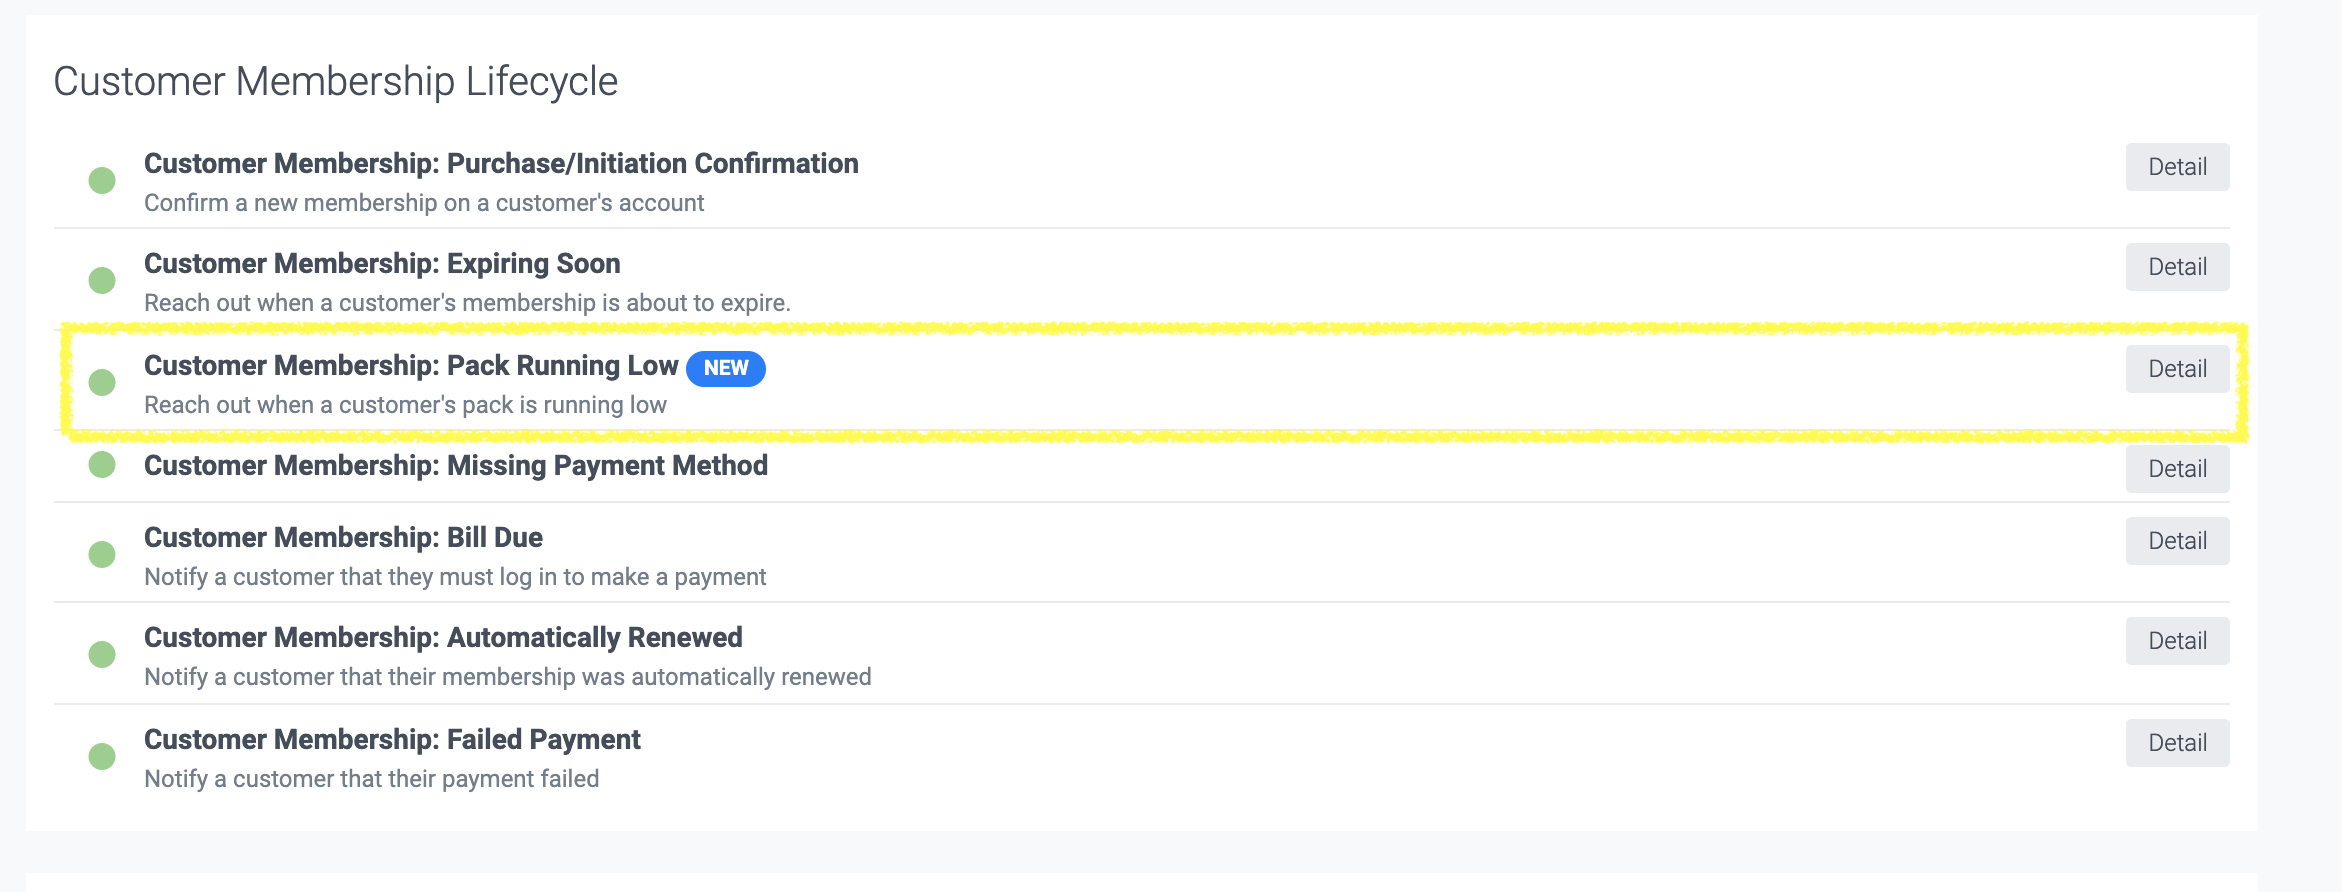
Task: Click green status dot for Missing Payment Method
Action: 102,465
